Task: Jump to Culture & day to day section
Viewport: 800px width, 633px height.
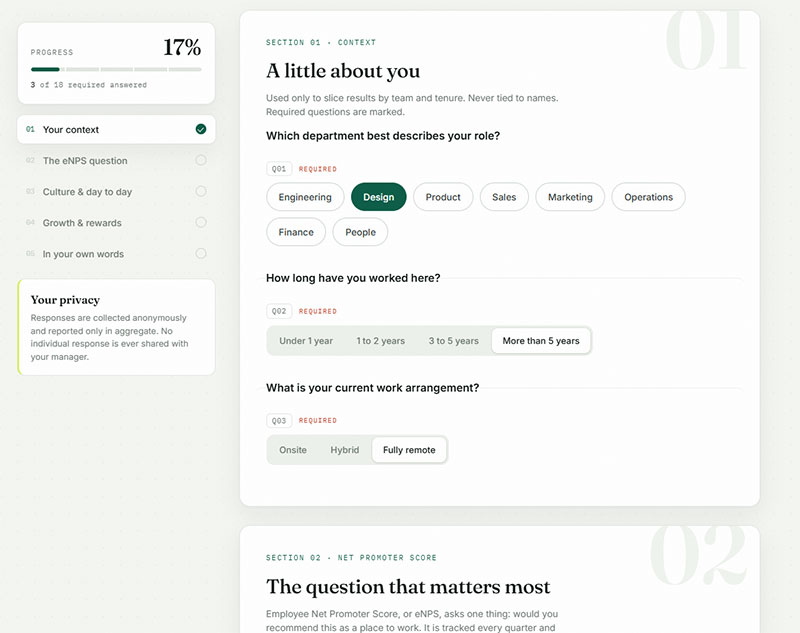Action: coord(116,192)
